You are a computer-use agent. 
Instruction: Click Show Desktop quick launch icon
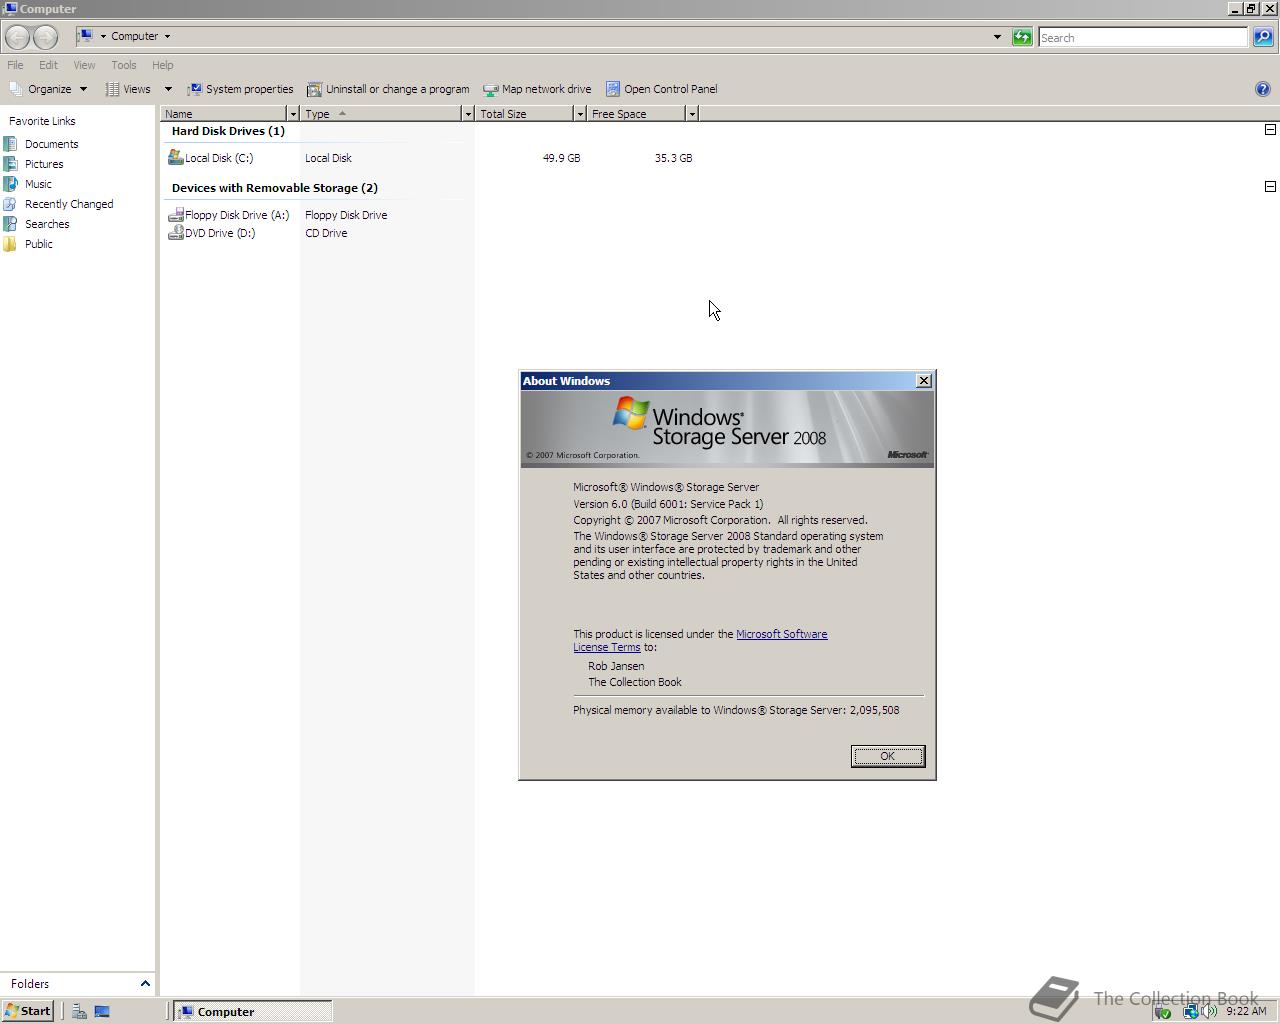tap(102, 1011)
